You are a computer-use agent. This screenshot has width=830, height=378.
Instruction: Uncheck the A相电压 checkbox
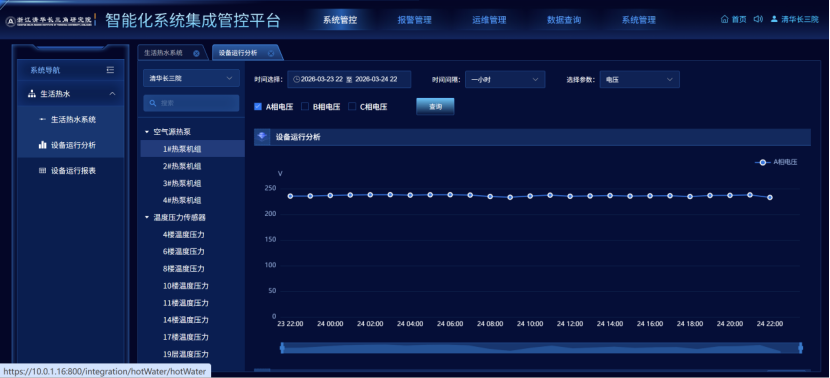258,106
